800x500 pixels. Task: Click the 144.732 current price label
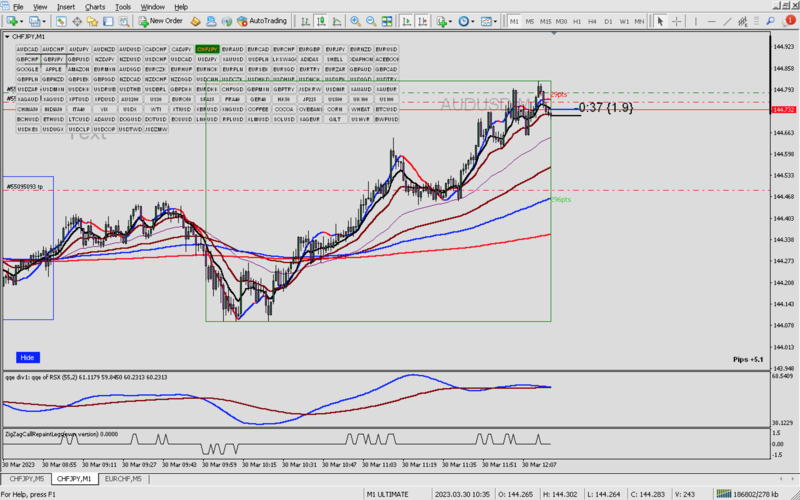click(x=785, y=110)
